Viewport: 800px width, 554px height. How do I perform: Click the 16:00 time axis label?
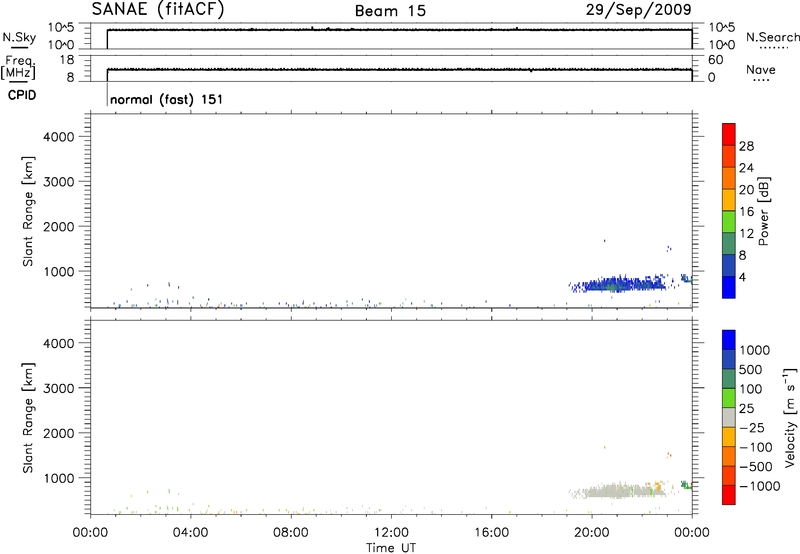point(491,533)
